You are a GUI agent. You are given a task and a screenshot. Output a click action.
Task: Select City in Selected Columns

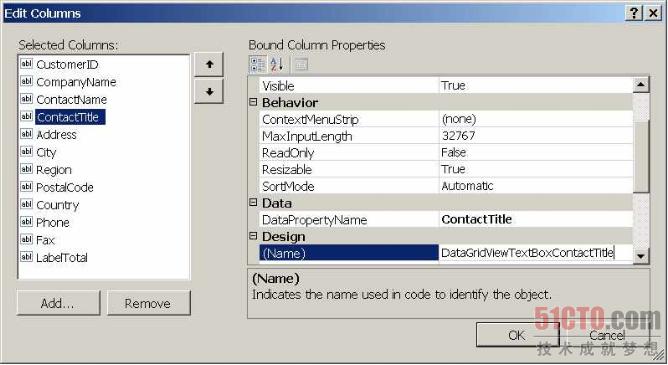tap(46, 152)
